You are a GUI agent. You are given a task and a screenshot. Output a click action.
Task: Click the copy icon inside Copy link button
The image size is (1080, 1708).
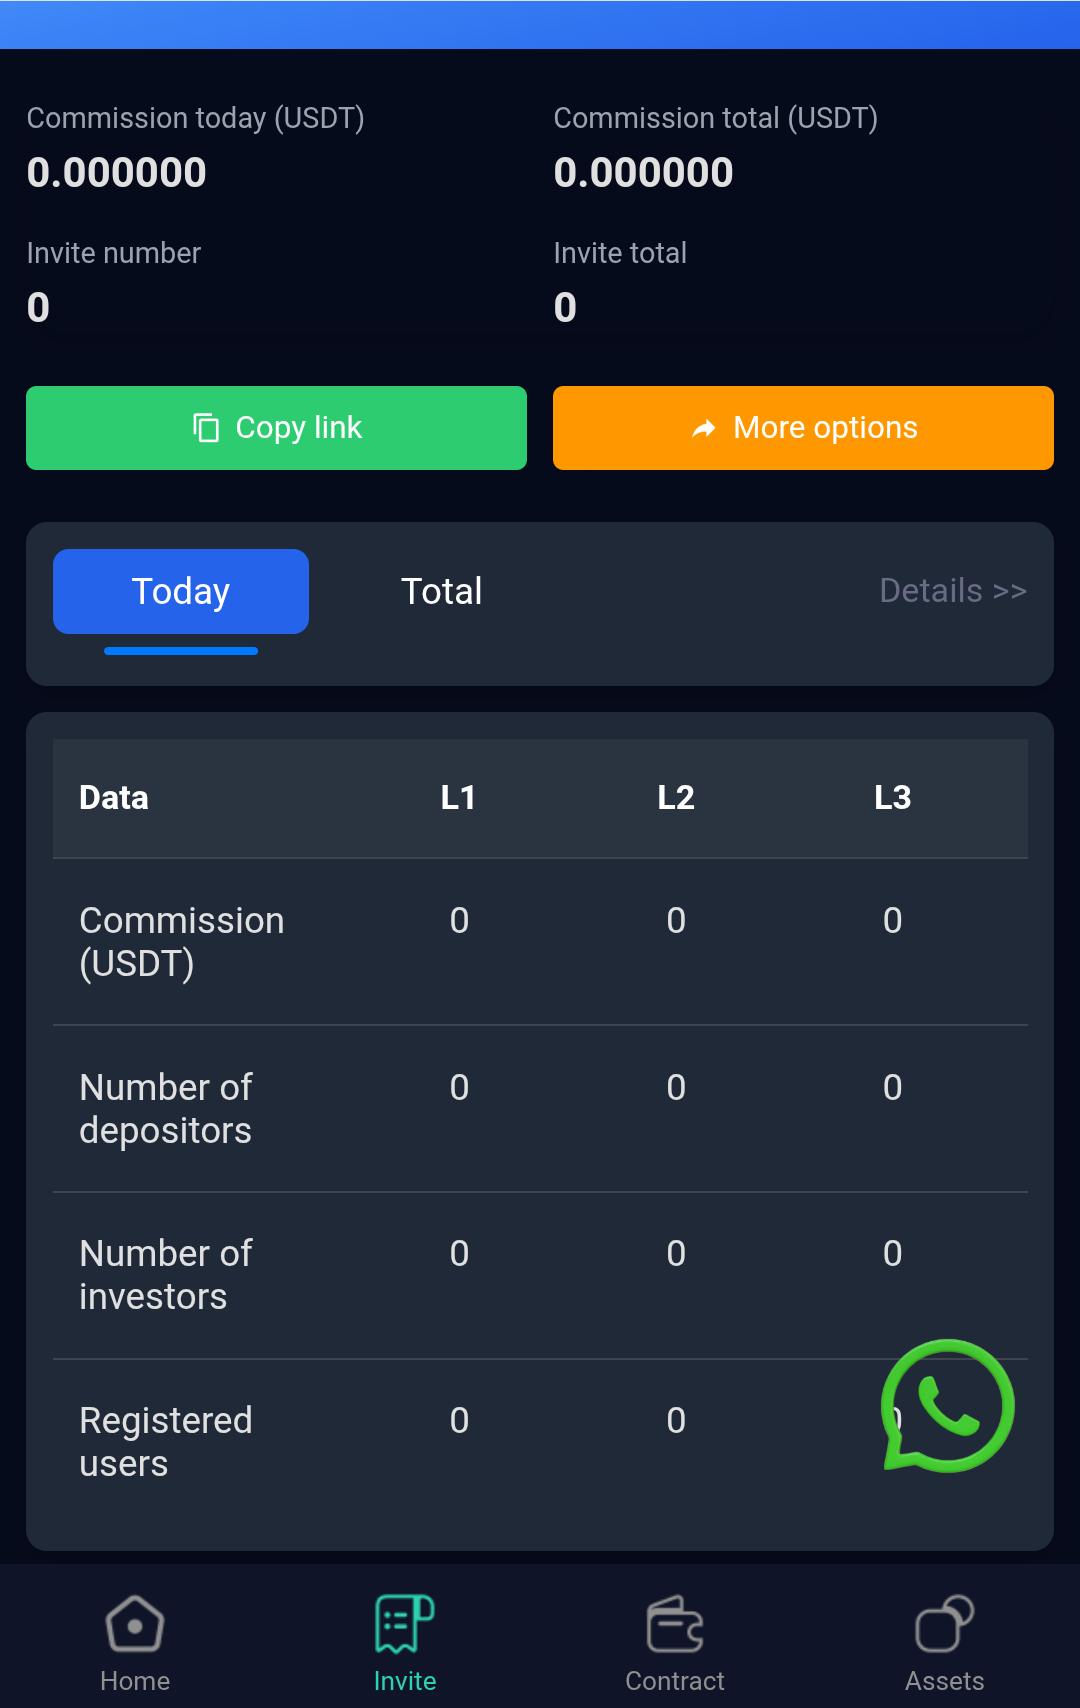pos(205,427)
